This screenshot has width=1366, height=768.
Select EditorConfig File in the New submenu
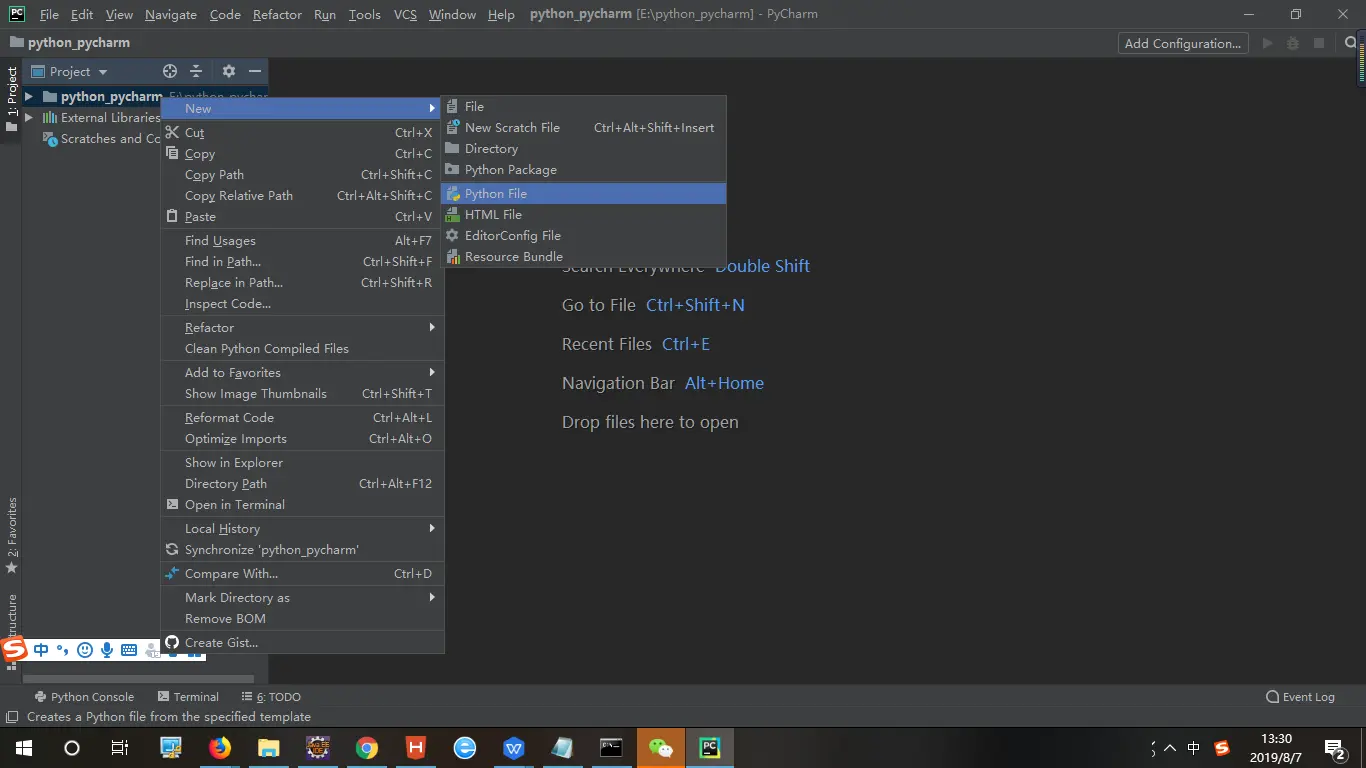click(584, 236)
